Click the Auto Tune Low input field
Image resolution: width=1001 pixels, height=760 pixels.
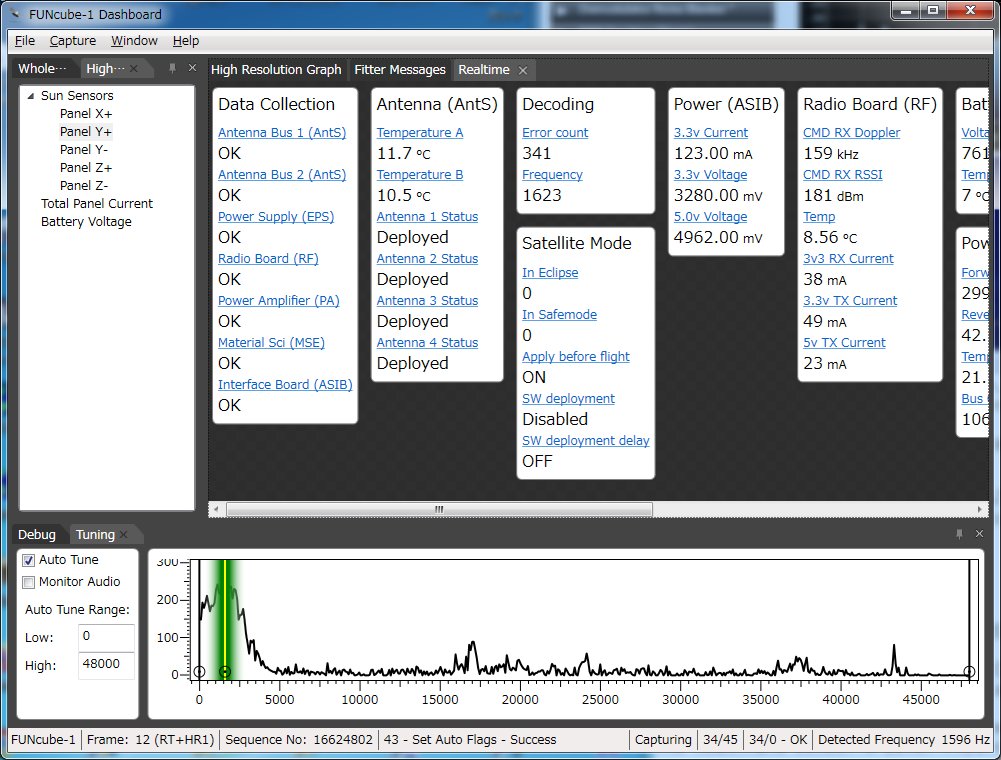106,637
